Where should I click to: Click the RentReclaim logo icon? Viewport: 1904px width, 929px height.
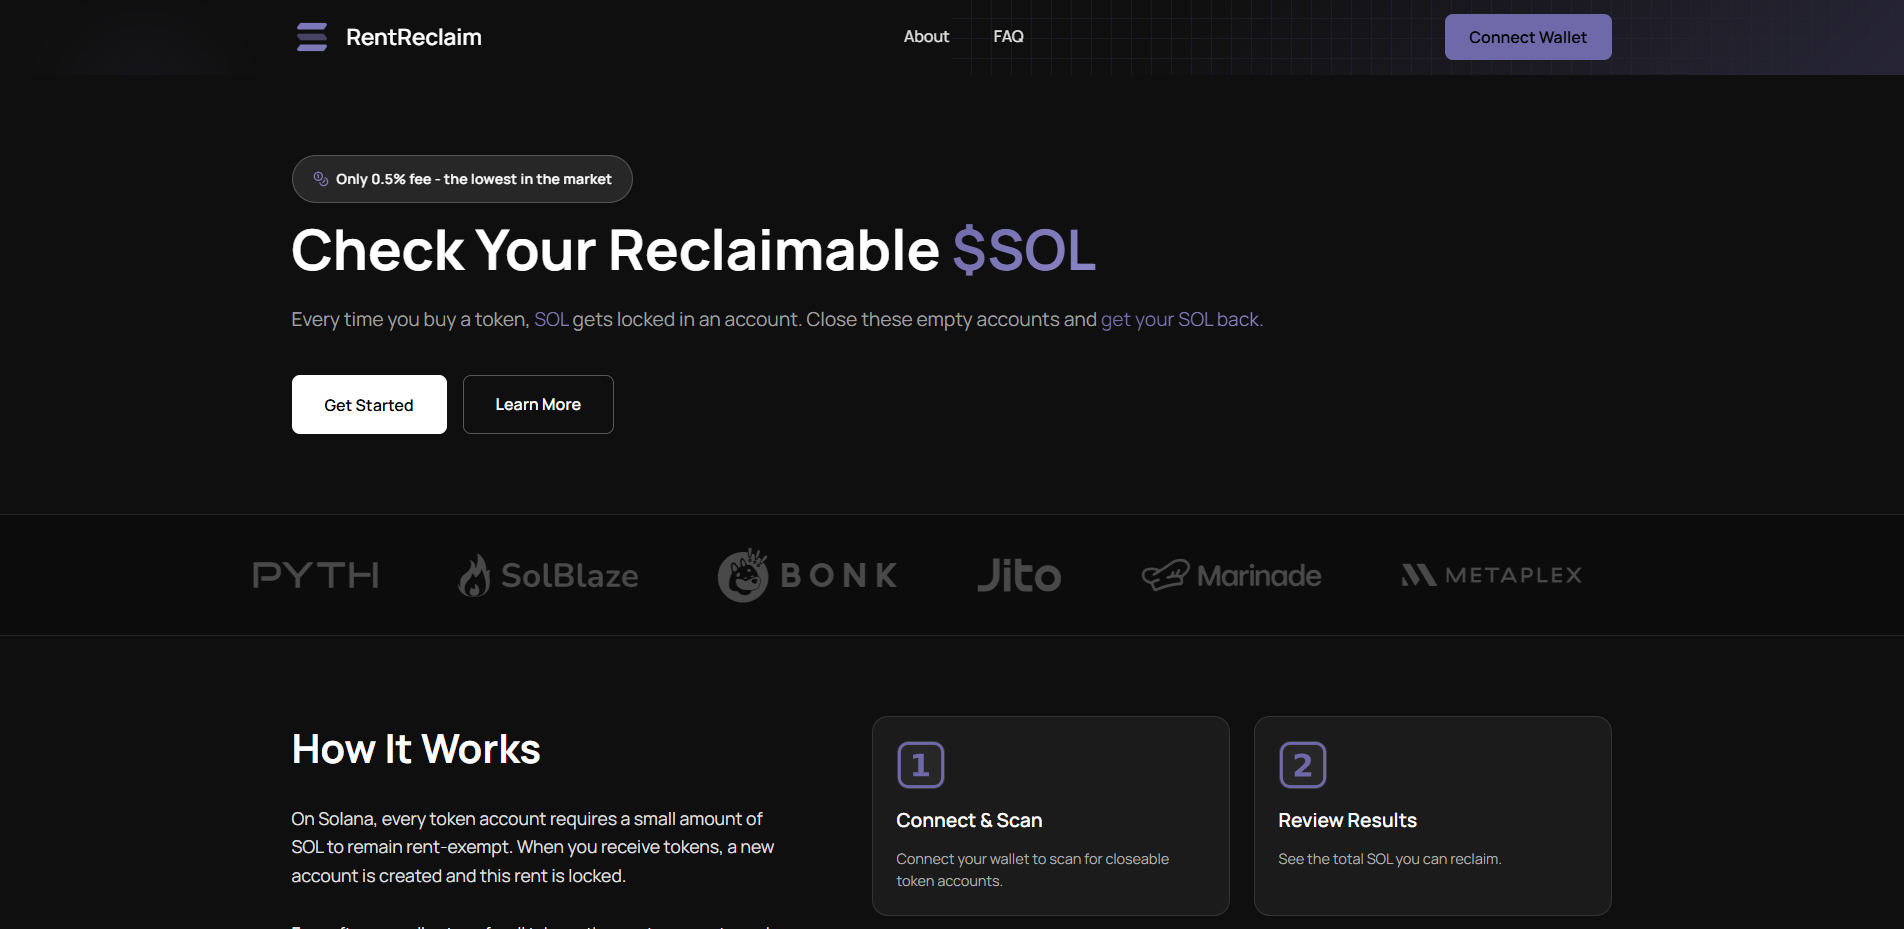coord(312,37)
